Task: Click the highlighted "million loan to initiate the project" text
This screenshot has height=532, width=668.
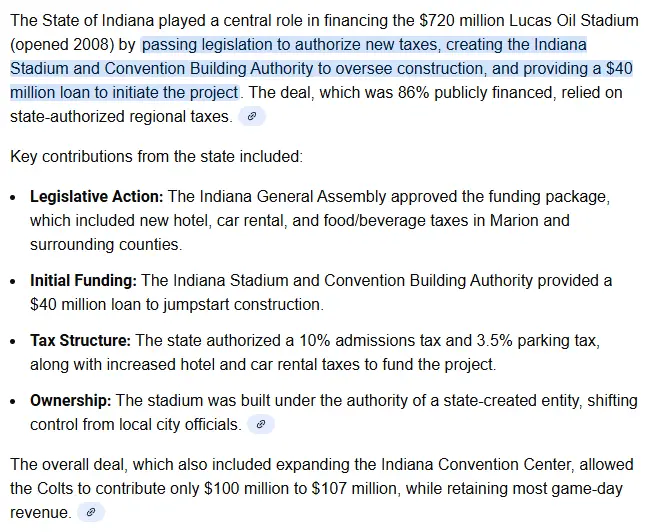Action: 125,93
